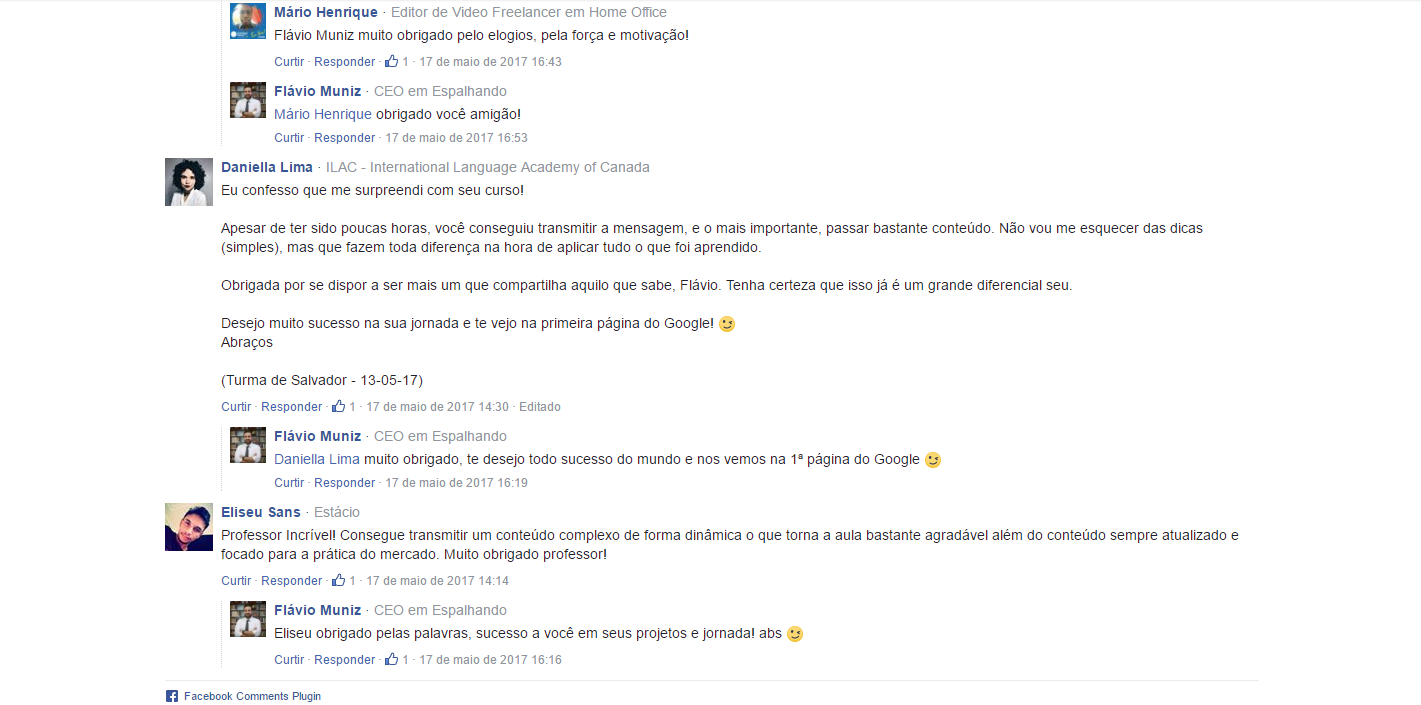Open timestamp 17 de maio de 2017 14:30
Image resolution: width=1421 pixels, height=705 pixels.
(437, 407)
